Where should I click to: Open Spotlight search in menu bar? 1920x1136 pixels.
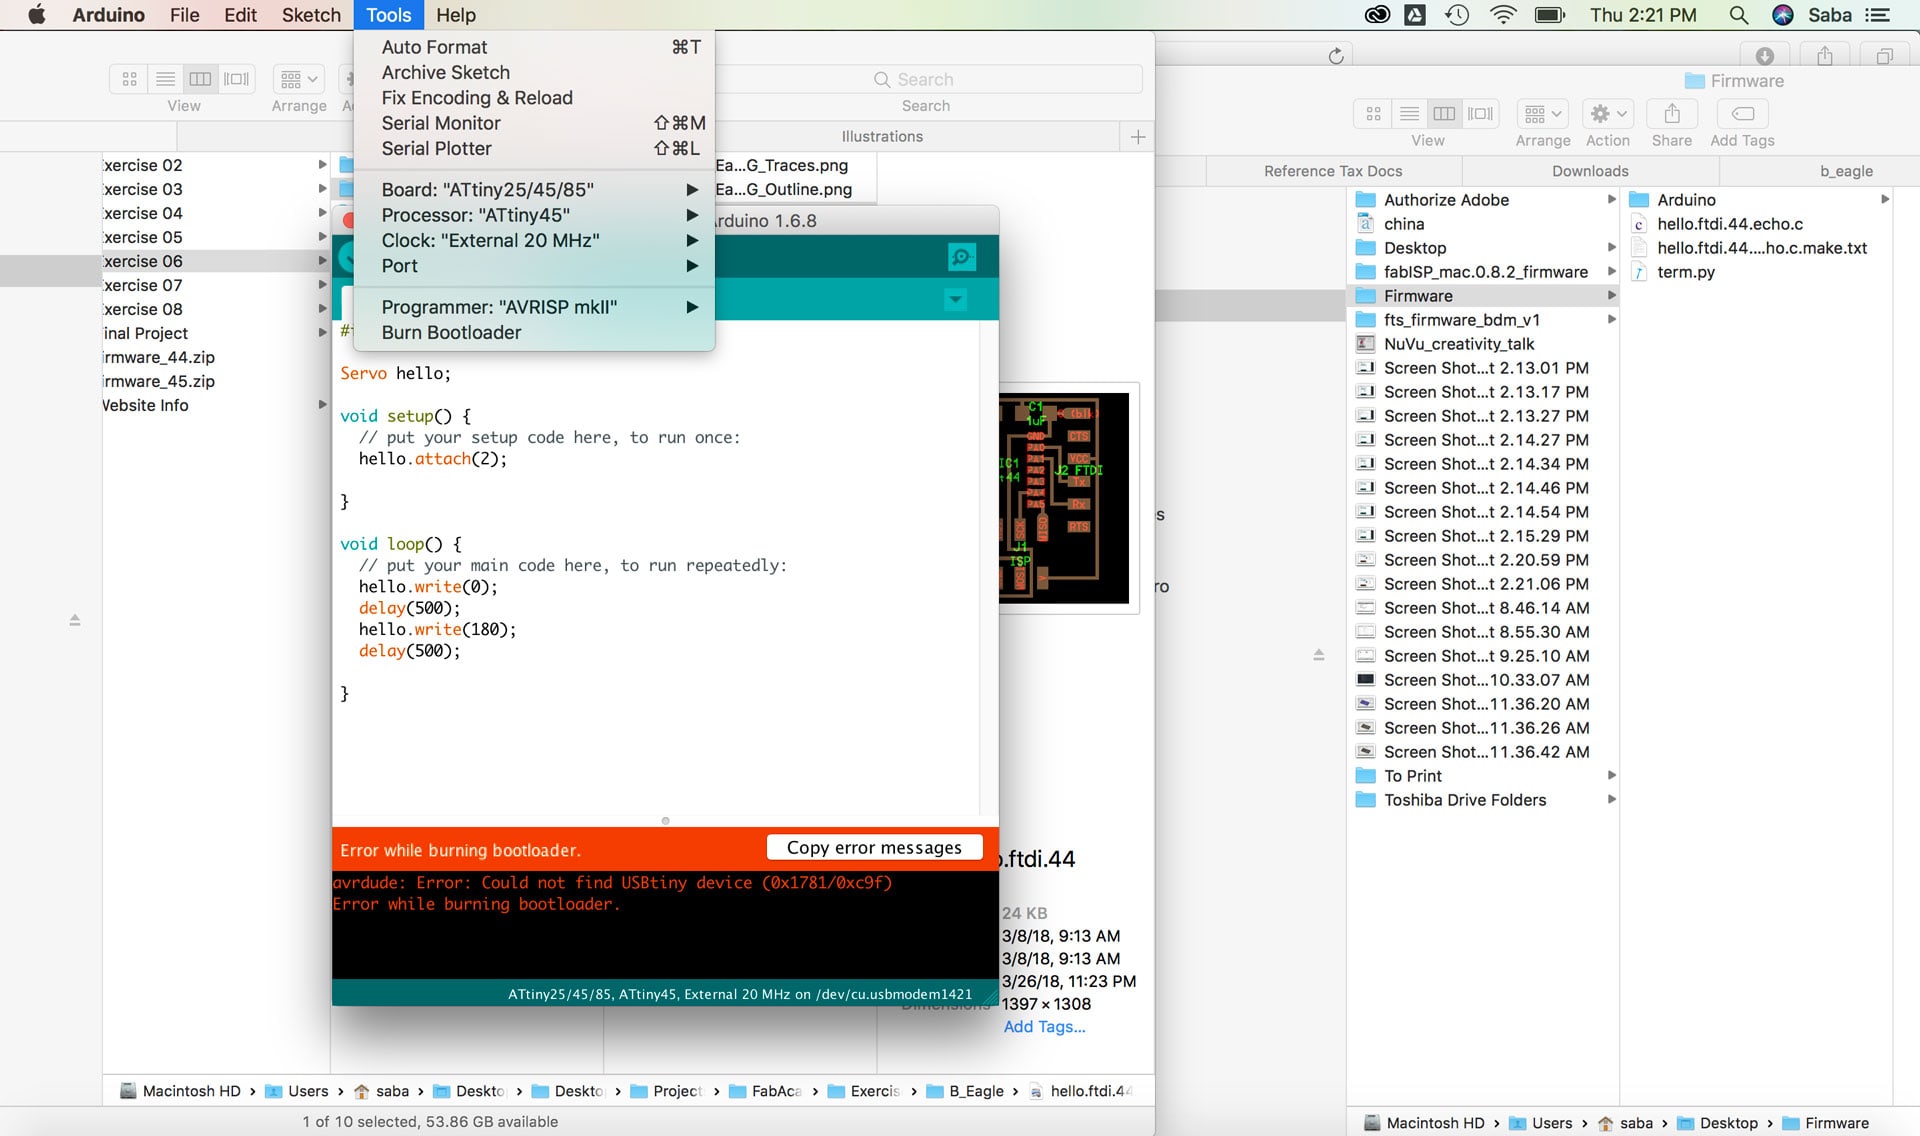[1739, 15]
